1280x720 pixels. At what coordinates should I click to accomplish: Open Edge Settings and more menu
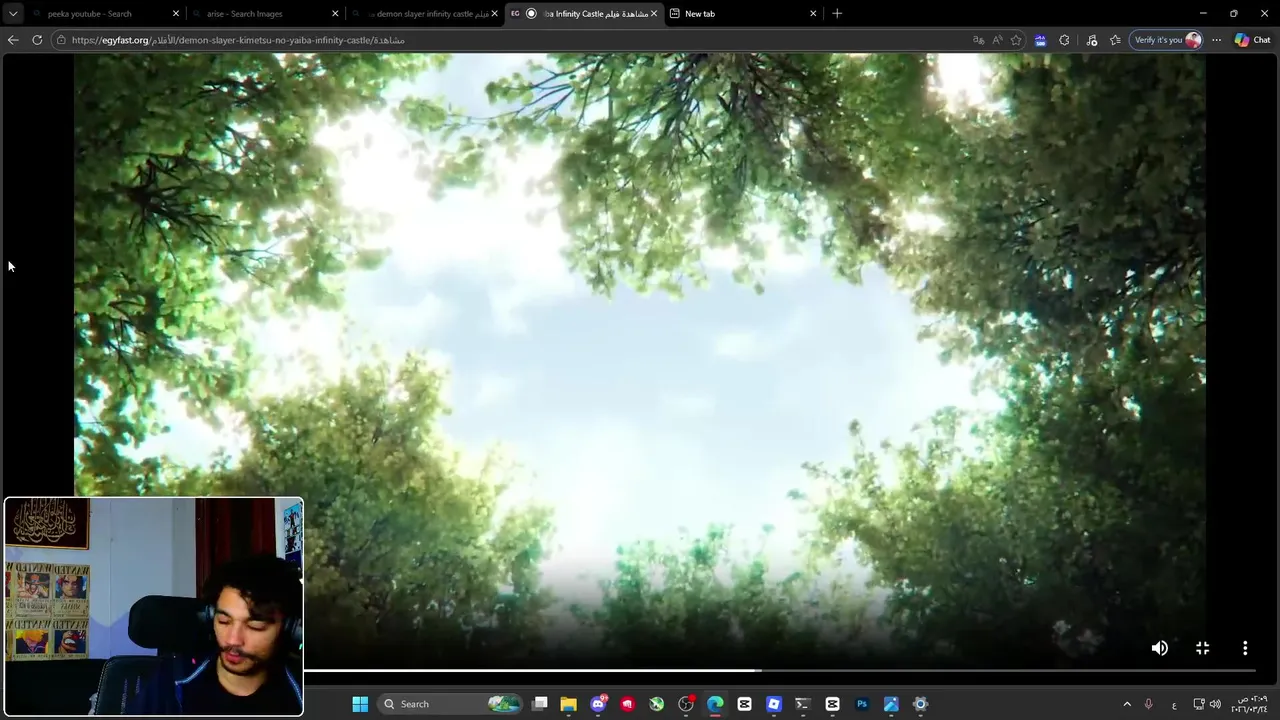[1216, 40]
